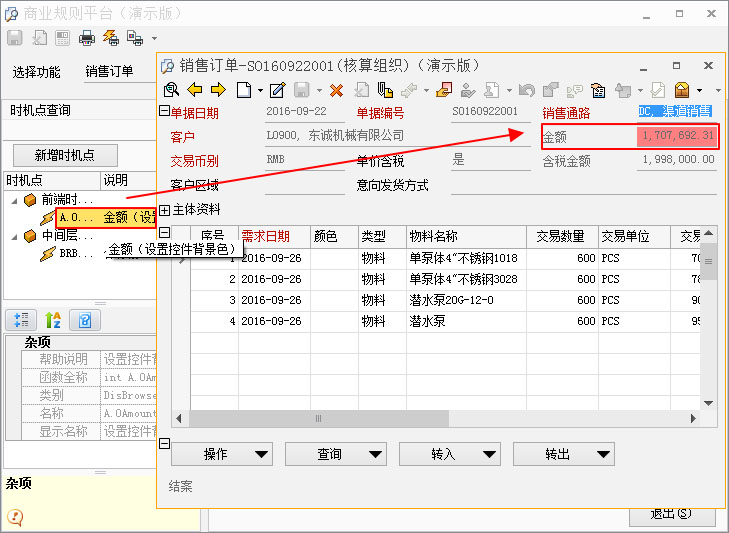Viewport: 729px width, 533px height.
Task: Select the BRB item under 中间层 node
Action: (80, 253)
